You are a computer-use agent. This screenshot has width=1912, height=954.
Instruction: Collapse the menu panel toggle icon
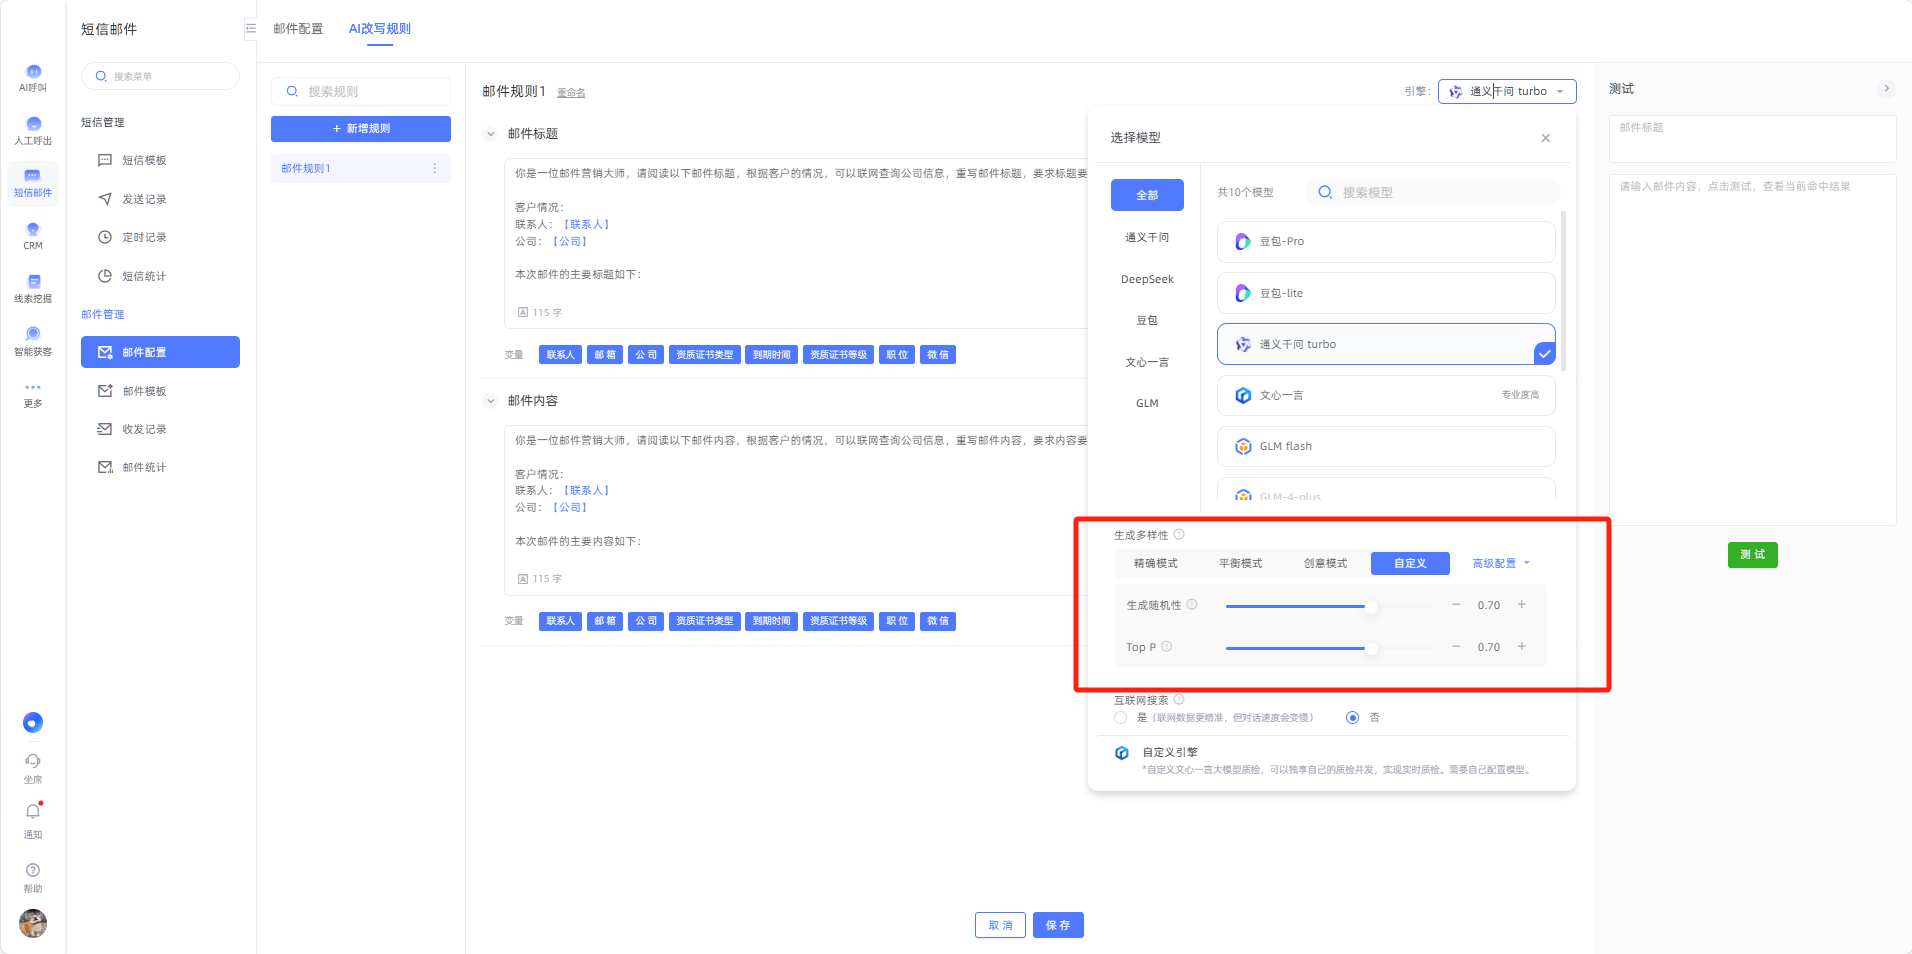(251, 28)
